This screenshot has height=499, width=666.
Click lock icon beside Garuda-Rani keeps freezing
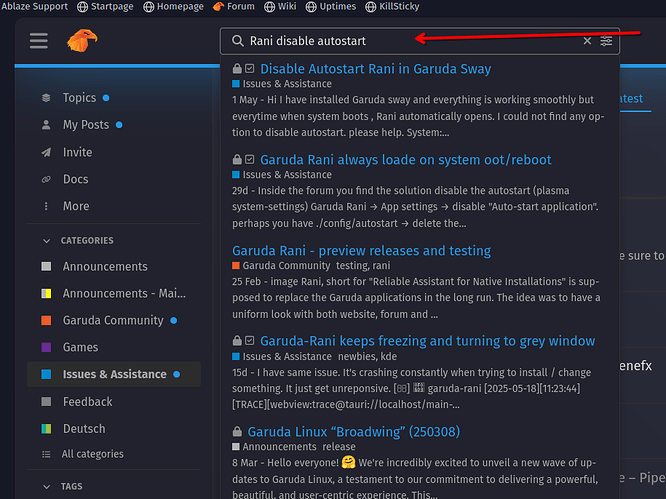pos(237,341)
